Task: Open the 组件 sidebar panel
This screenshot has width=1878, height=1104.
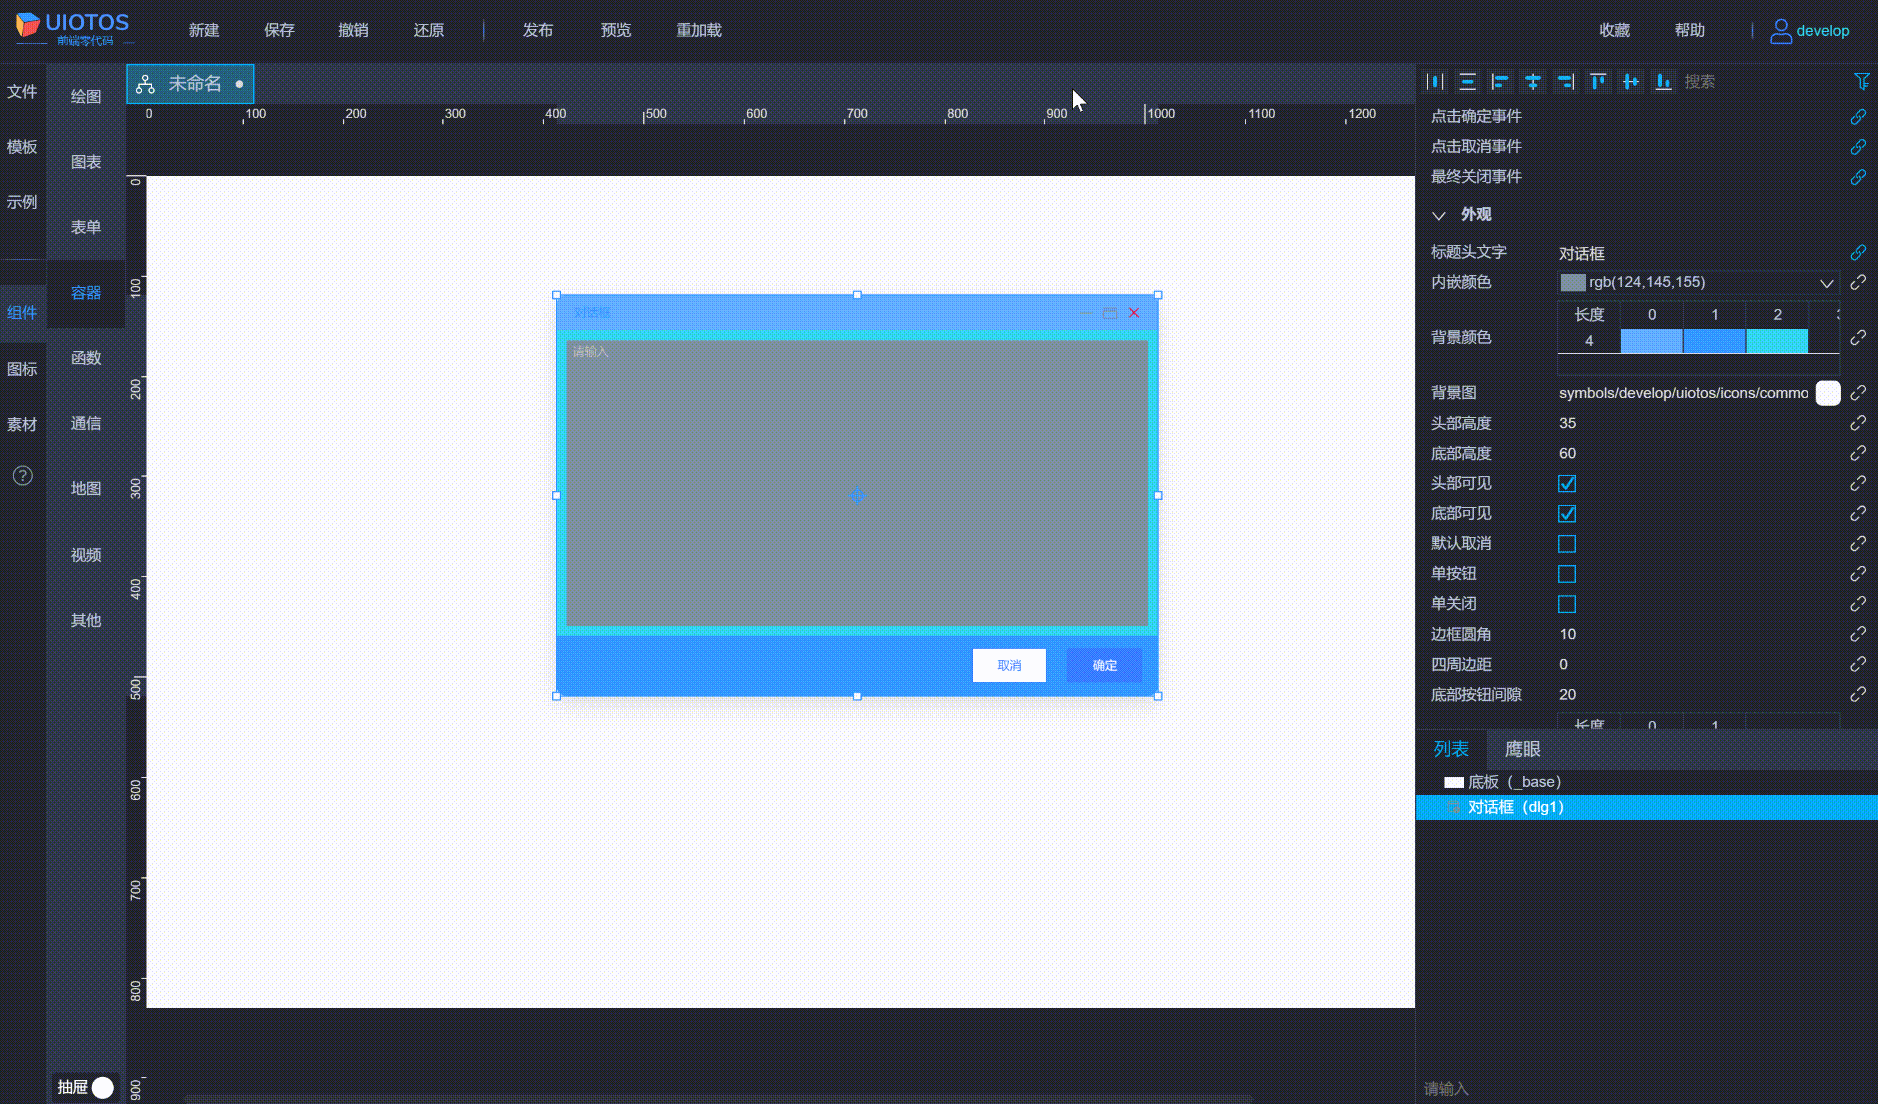Action: (23, 312)
